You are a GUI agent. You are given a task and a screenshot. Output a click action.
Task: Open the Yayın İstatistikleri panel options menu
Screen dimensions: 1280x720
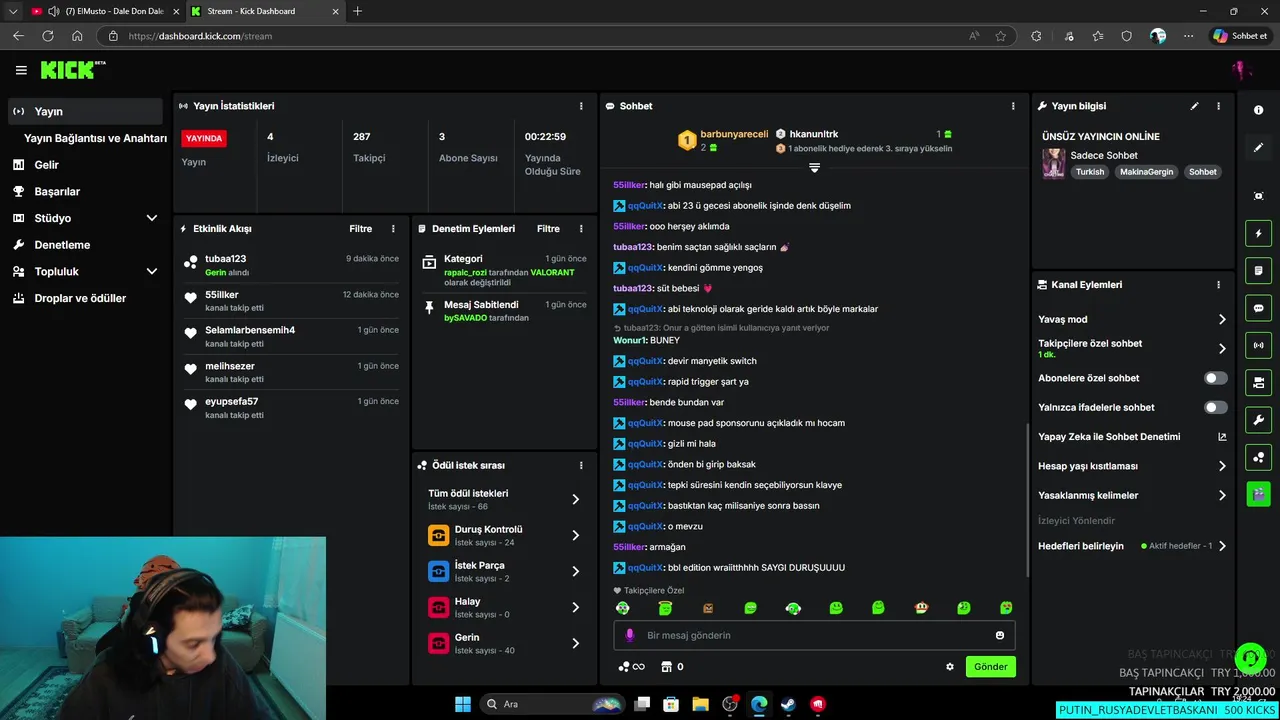pos(581,106)
